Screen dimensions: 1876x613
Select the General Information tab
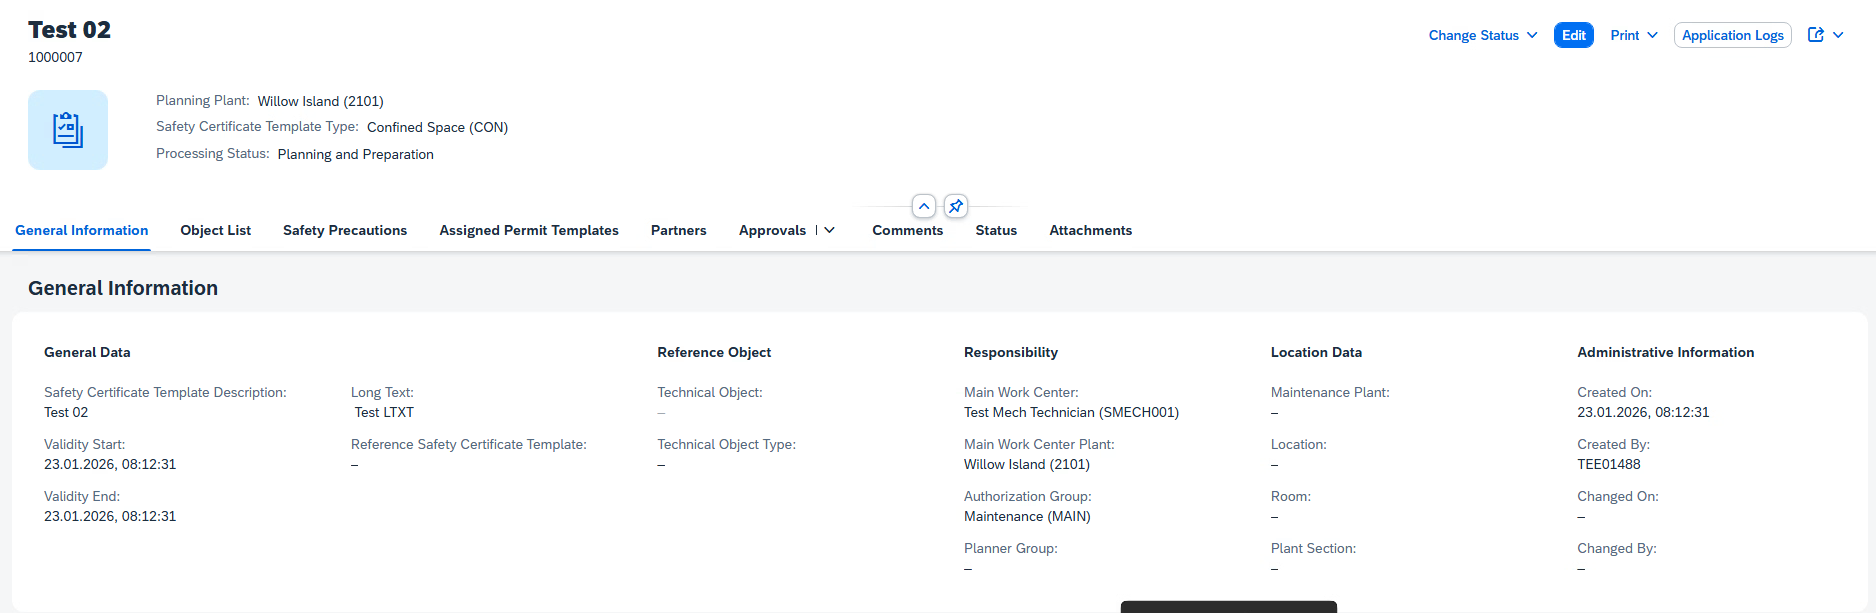[82, 230]
